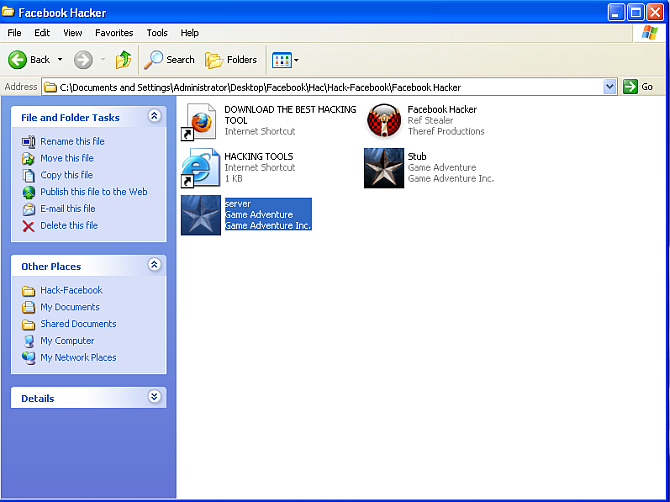Select the DOWNLOAD THE BEST HACKING TOOL name
The image size is (670, 502).
(290, 115)
